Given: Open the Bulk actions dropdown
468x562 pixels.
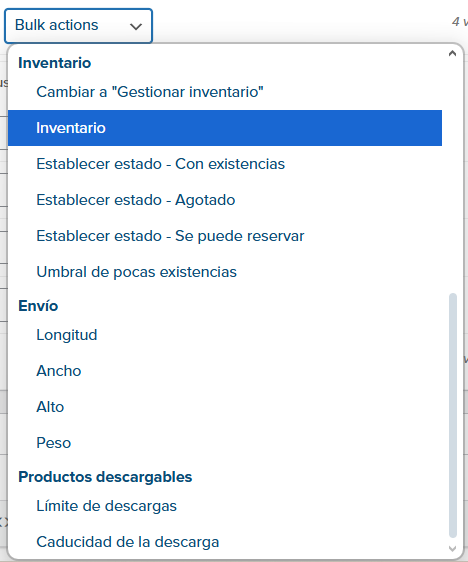Looking at the screenshot, I should [78, 26].
